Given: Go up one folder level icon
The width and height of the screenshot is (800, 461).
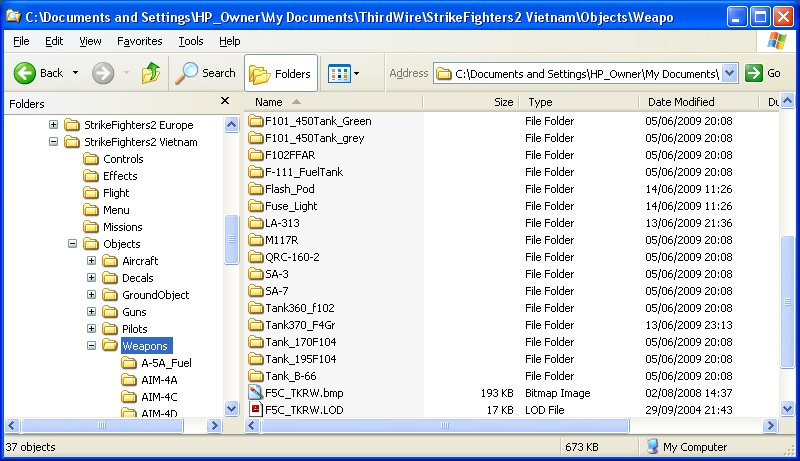Looking at the screenshot, I should pyautogui.click(x=151, y=73).
